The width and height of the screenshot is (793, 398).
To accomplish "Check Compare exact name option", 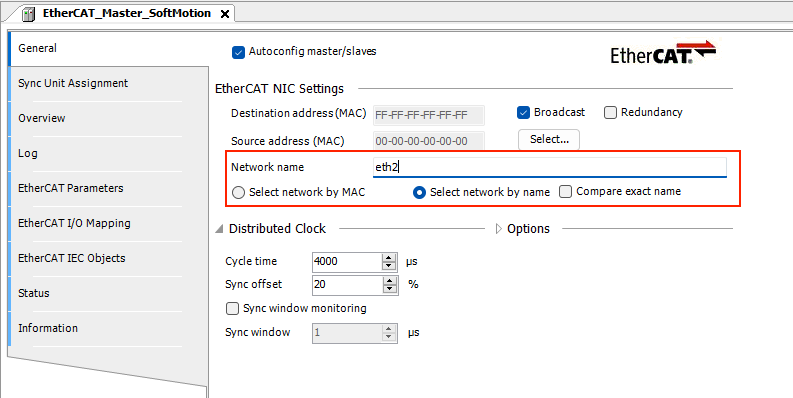I will pyautogui.click(x=565, y=192).
